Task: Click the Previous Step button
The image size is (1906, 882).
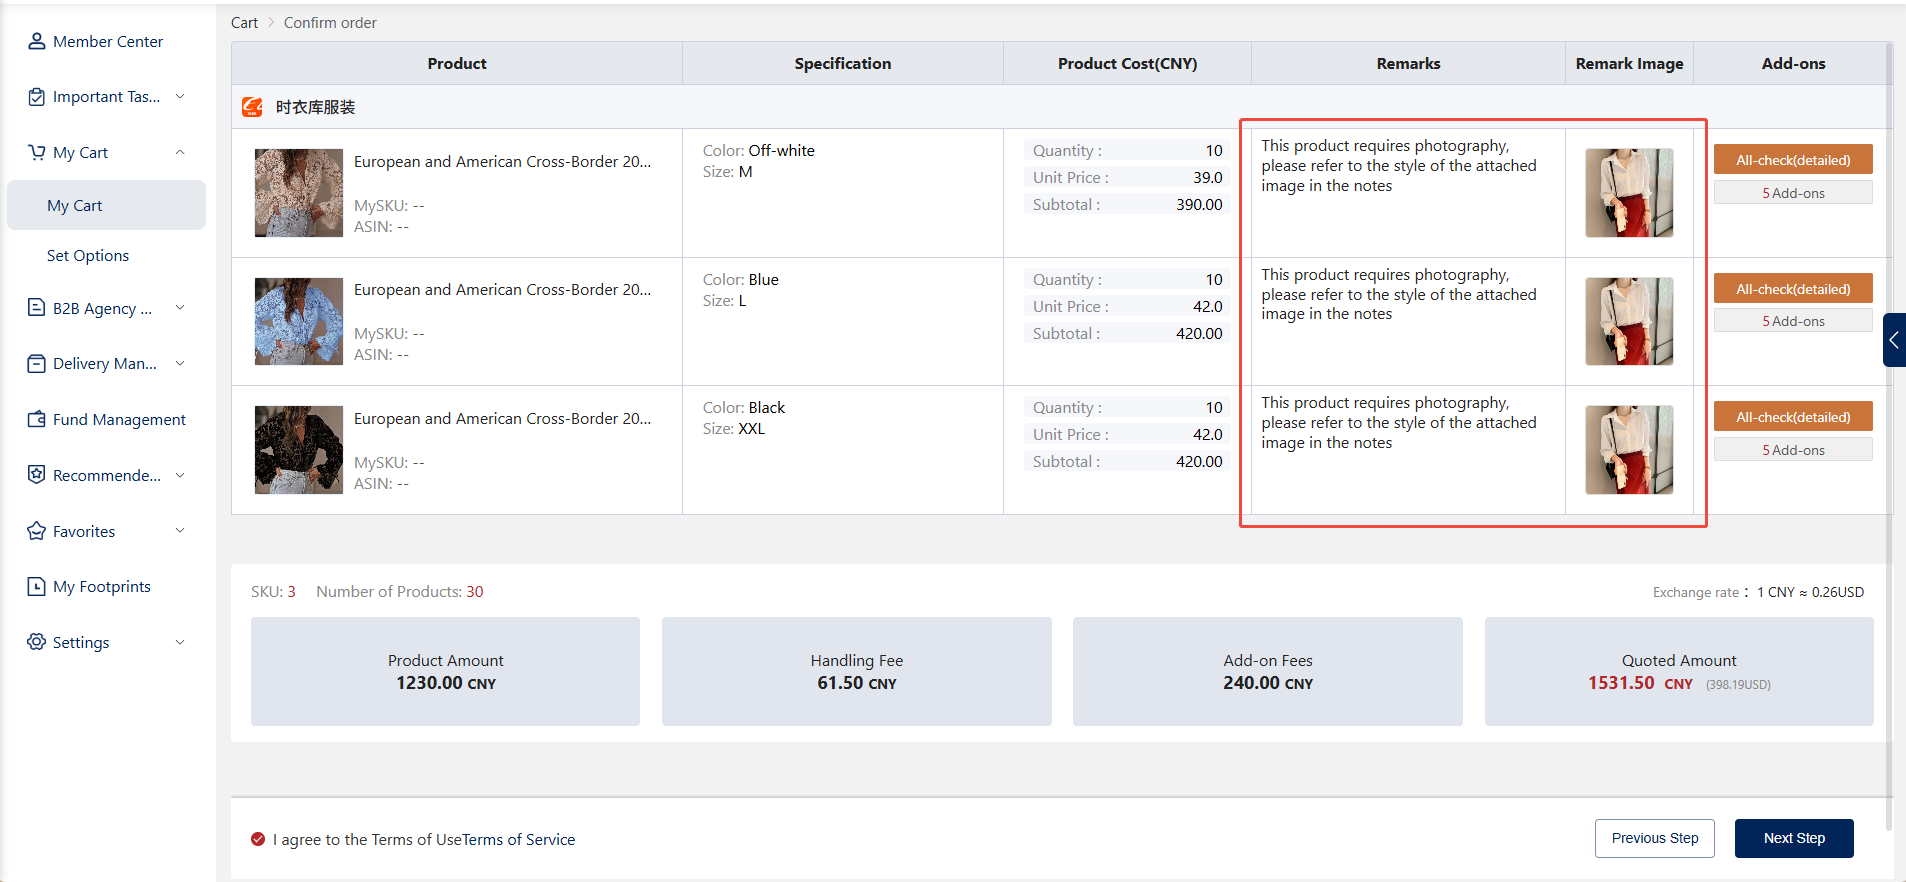Action: tap(1654, 838)
